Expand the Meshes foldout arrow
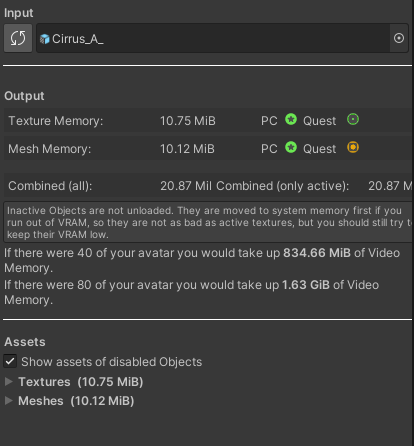 9,401
